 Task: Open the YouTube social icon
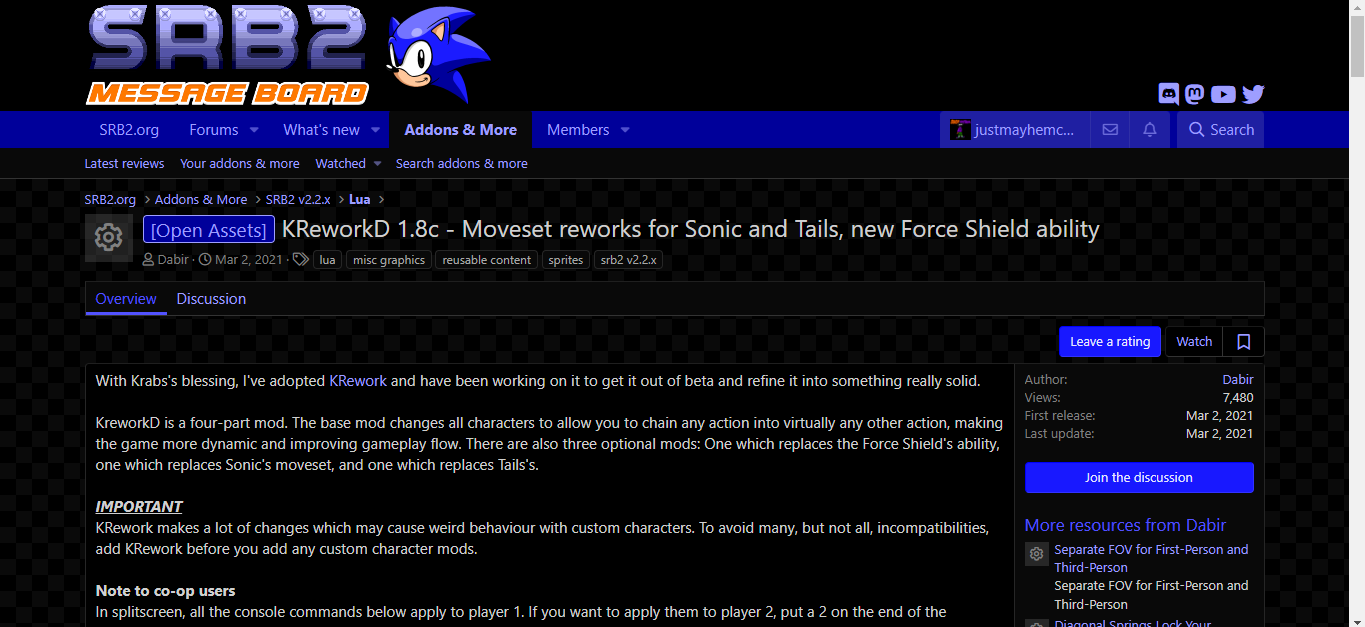tap(1223, 94)
